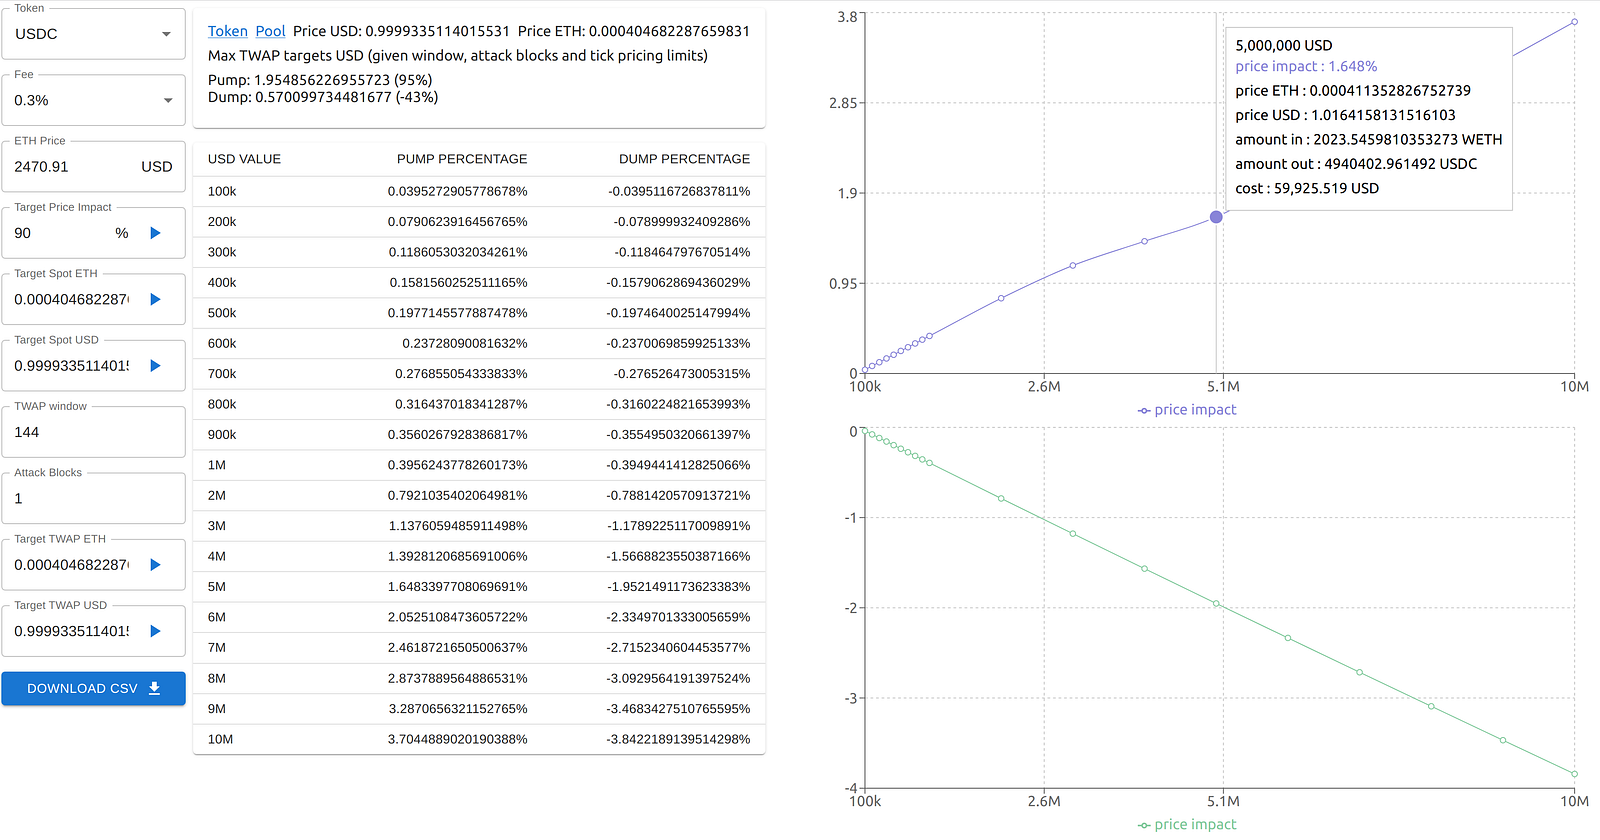1600x840 pixels.
Task: Click pump value 1.6483397708069691%
Action: coord(458,587)
